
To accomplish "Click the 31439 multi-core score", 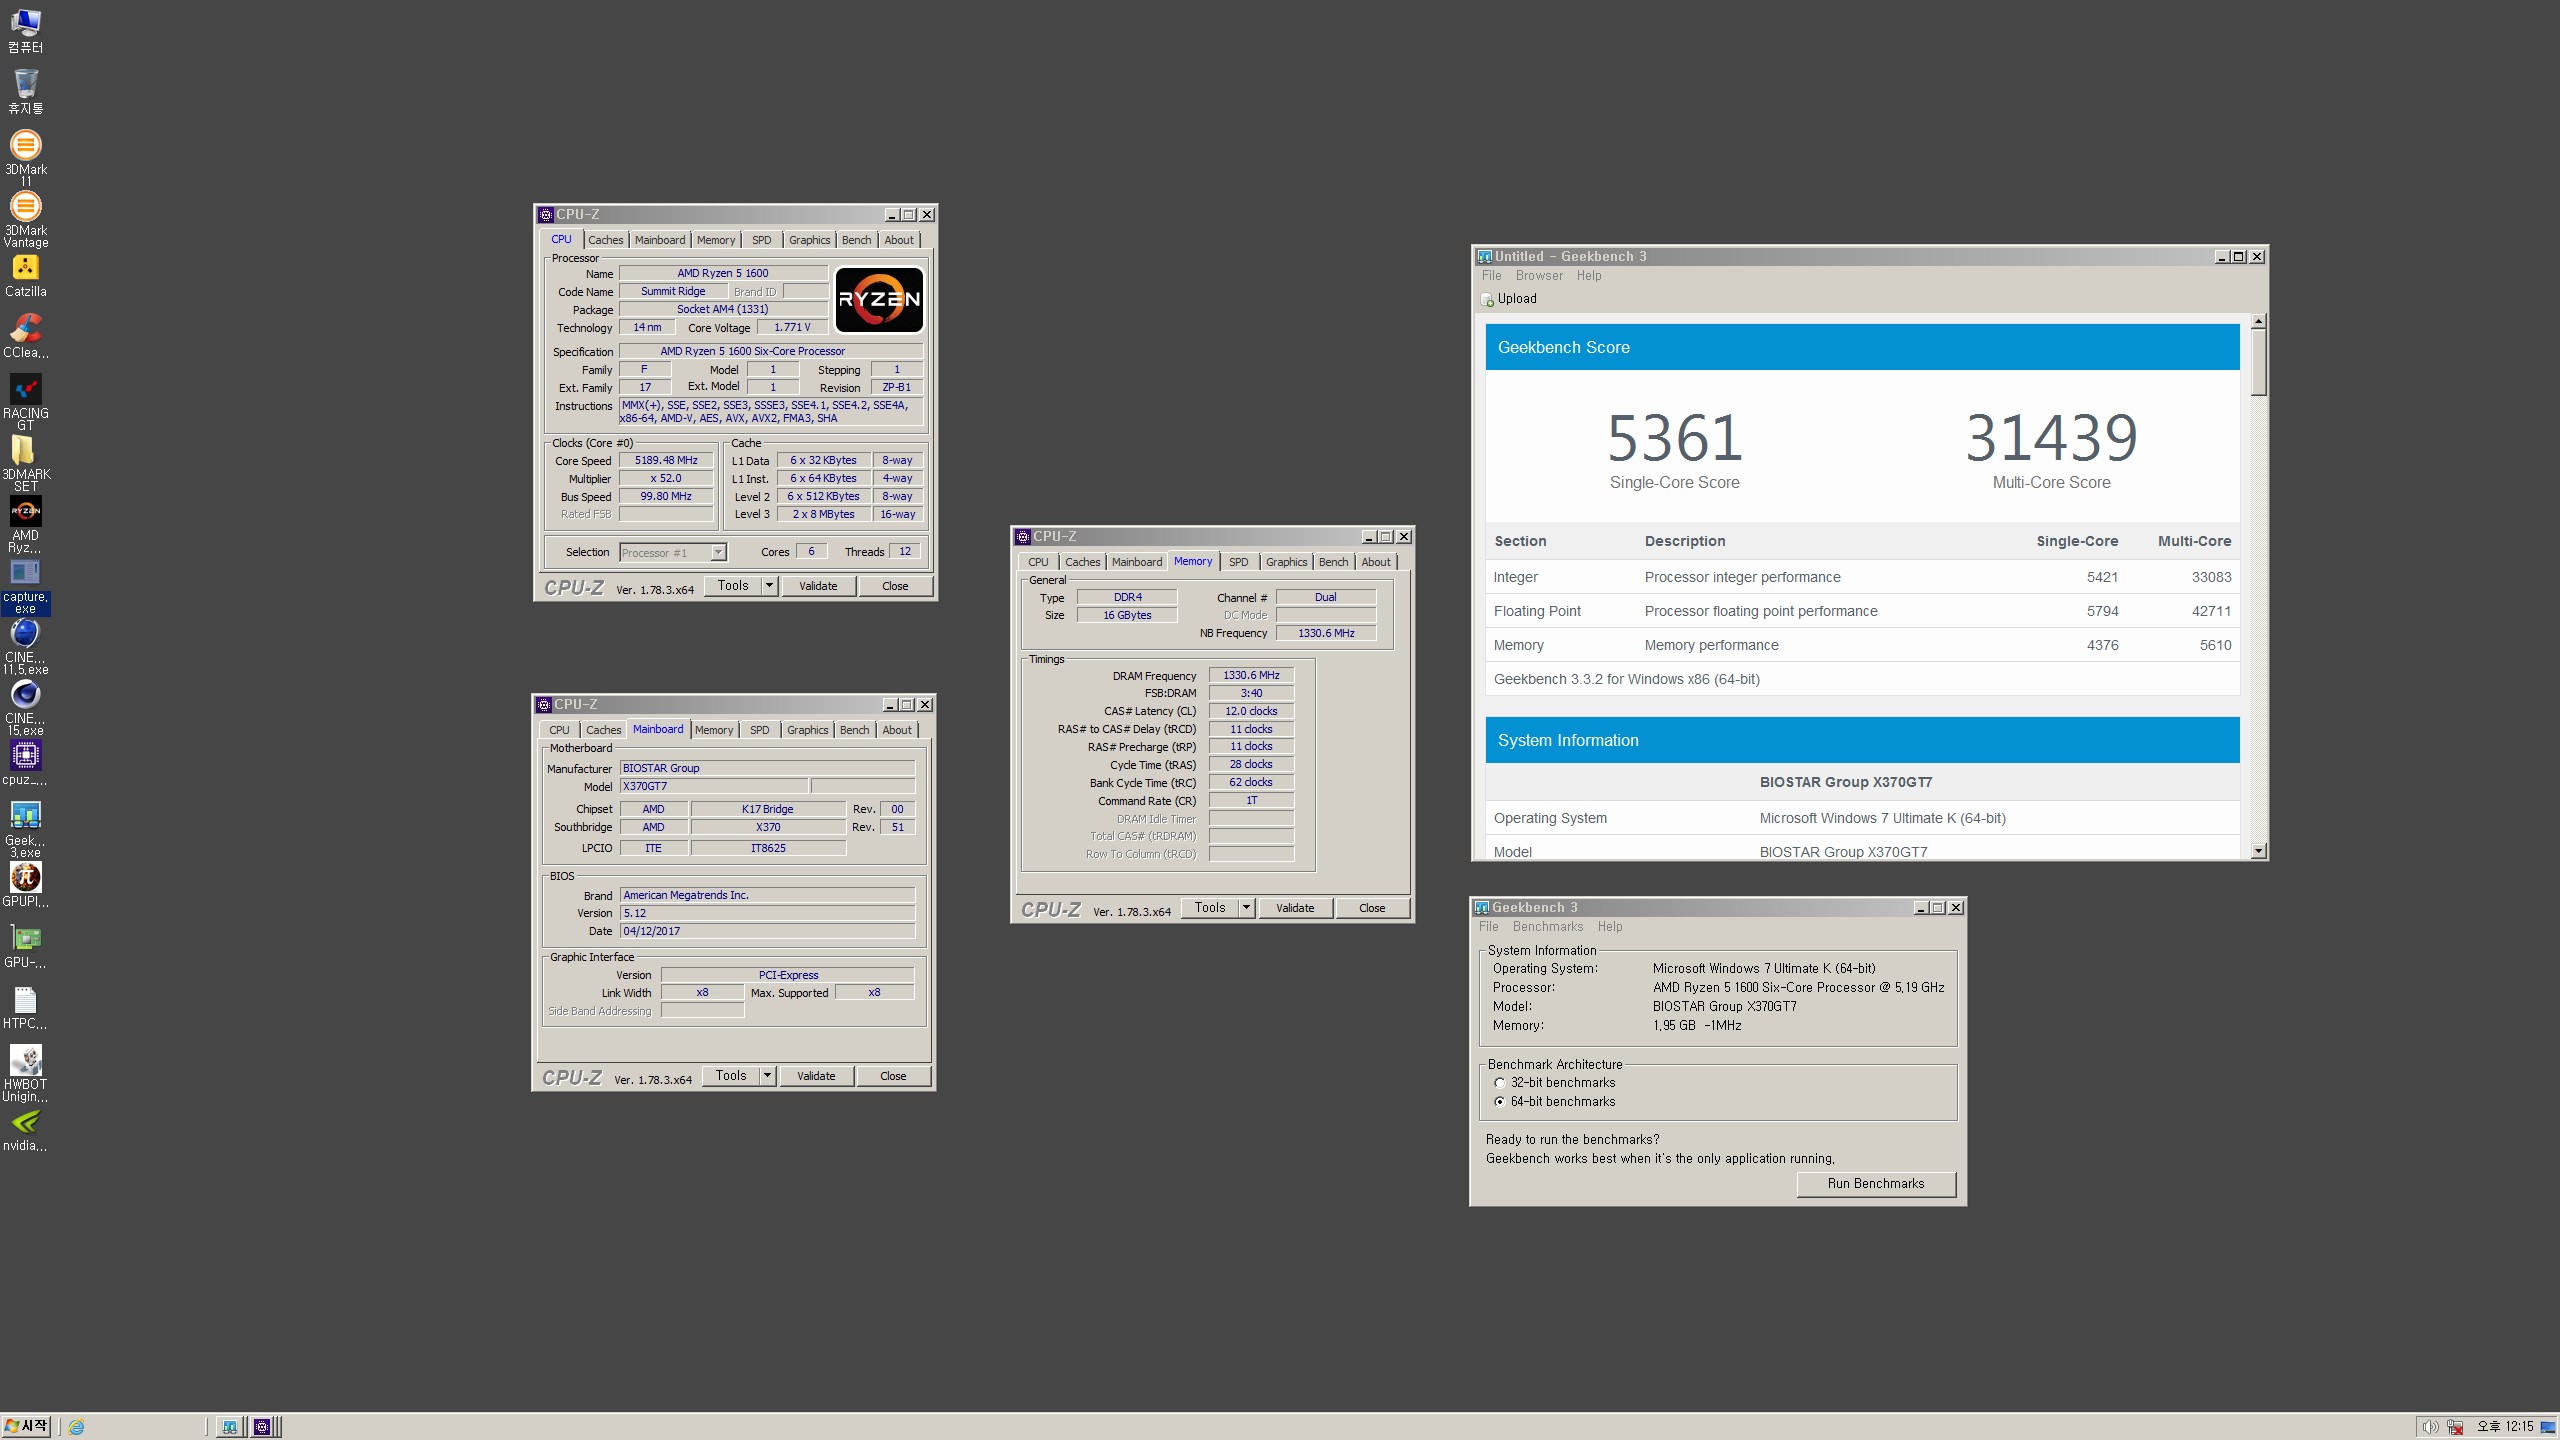I will tap(2051, 438).
